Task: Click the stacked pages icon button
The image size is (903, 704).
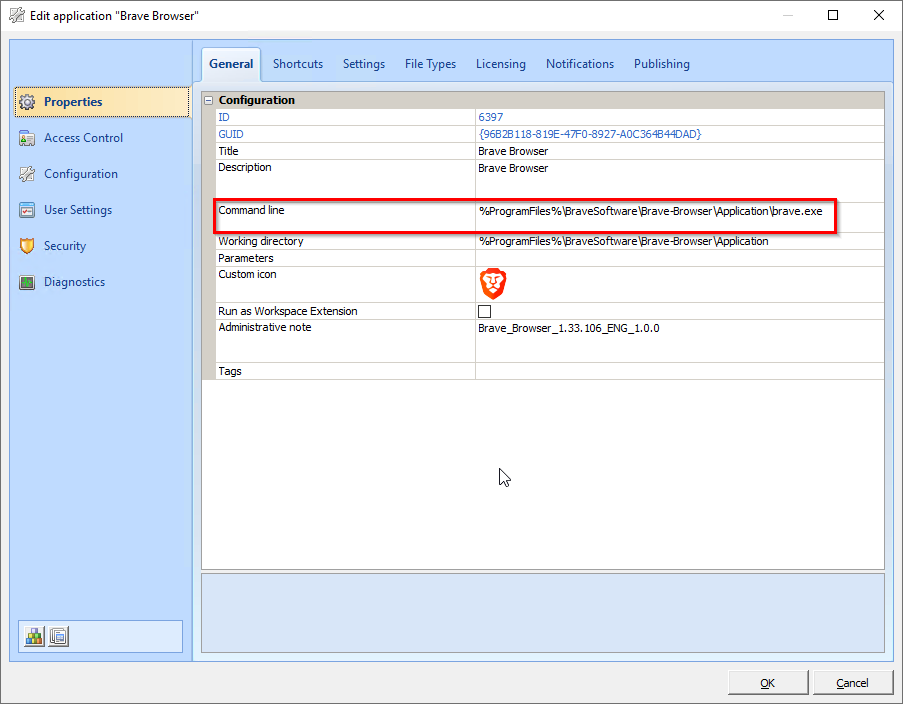Action: coord(59,636)
